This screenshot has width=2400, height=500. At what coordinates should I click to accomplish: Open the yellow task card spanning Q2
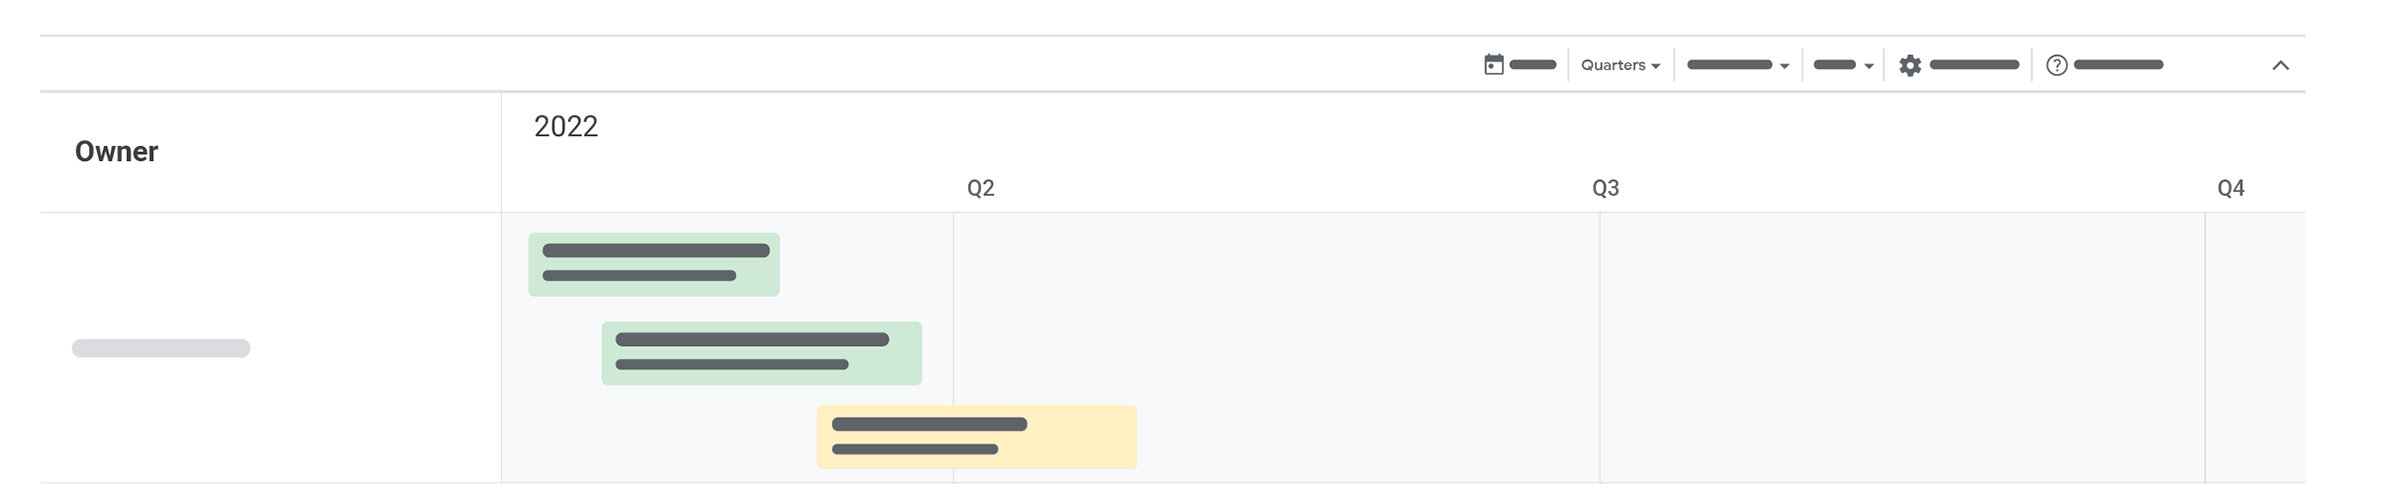(976, 436)
